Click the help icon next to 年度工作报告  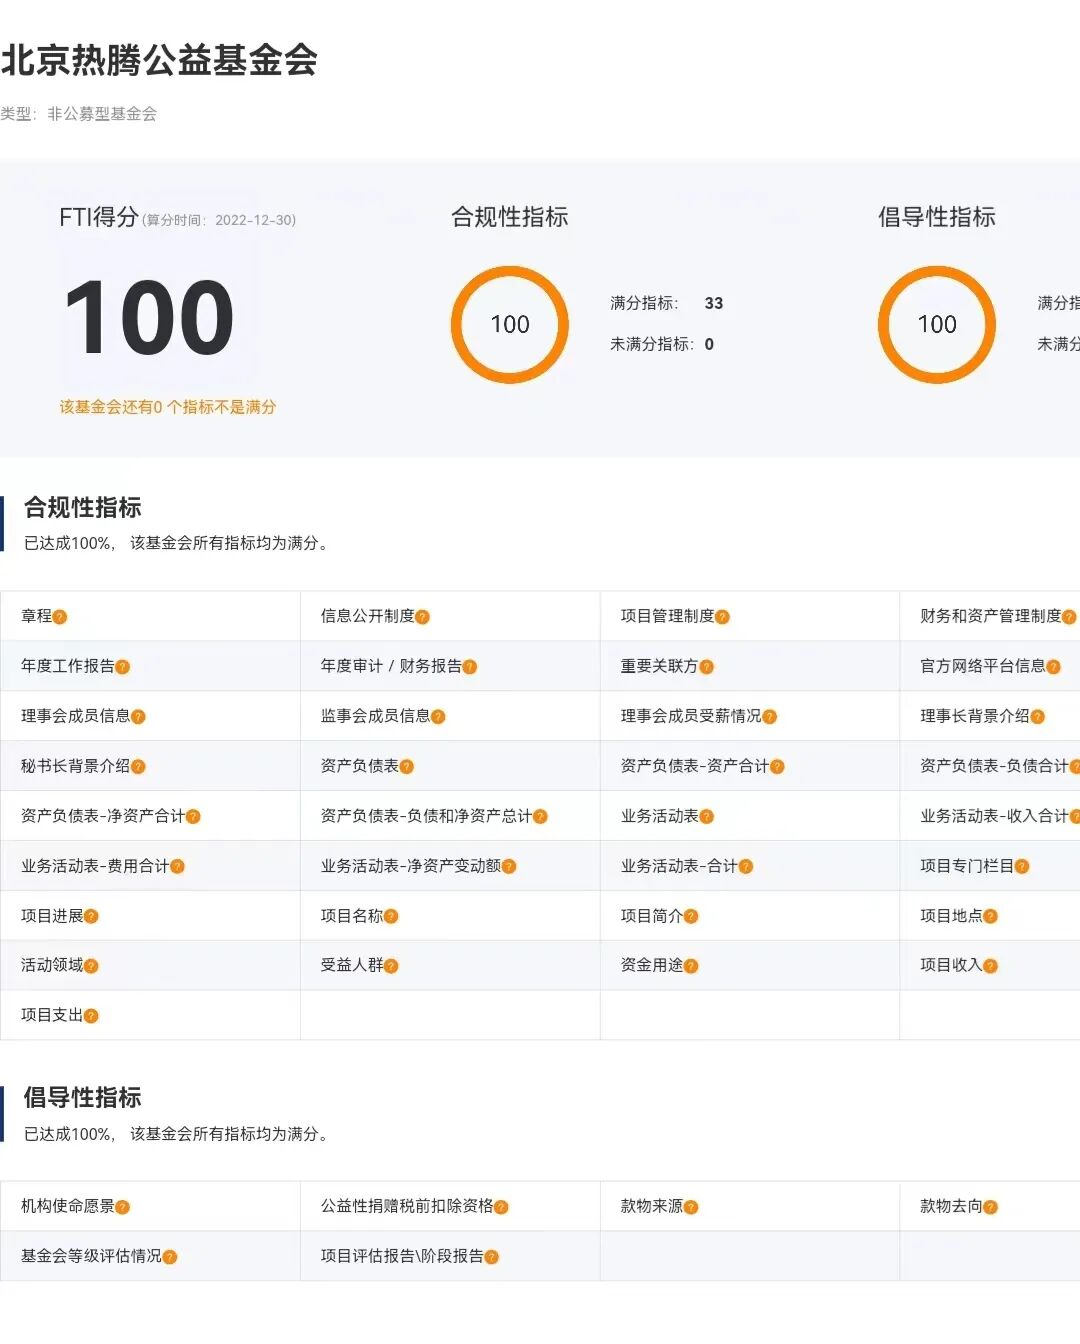(x=124, y=666)
